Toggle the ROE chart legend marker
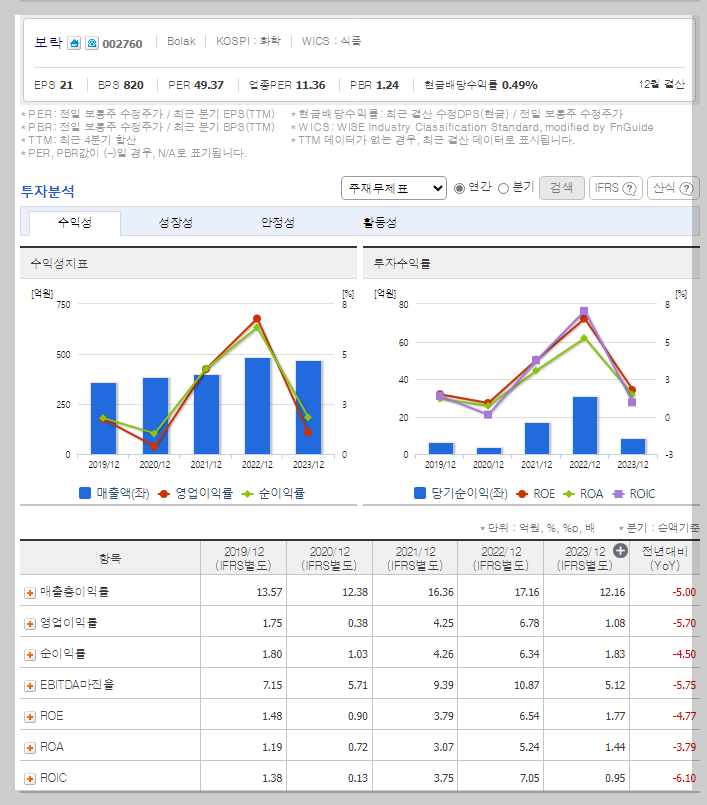 (x=522, y=494)
